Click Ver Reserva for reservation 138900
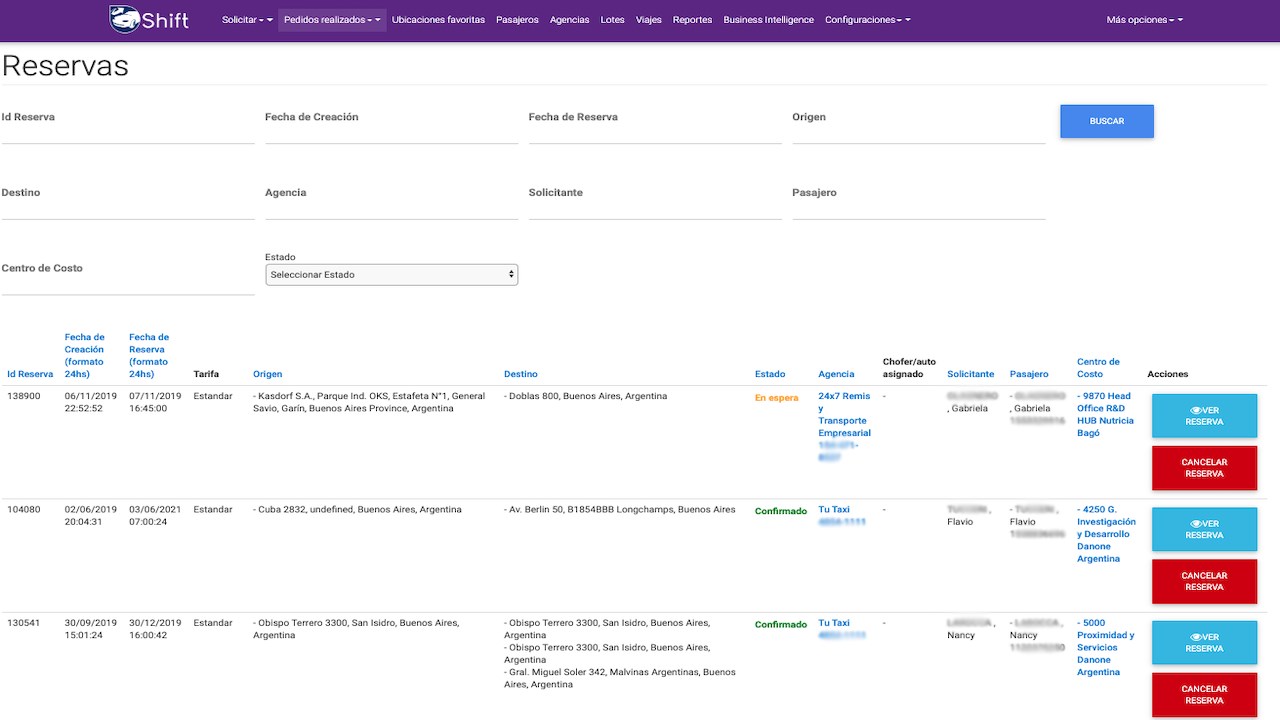 1204,416
